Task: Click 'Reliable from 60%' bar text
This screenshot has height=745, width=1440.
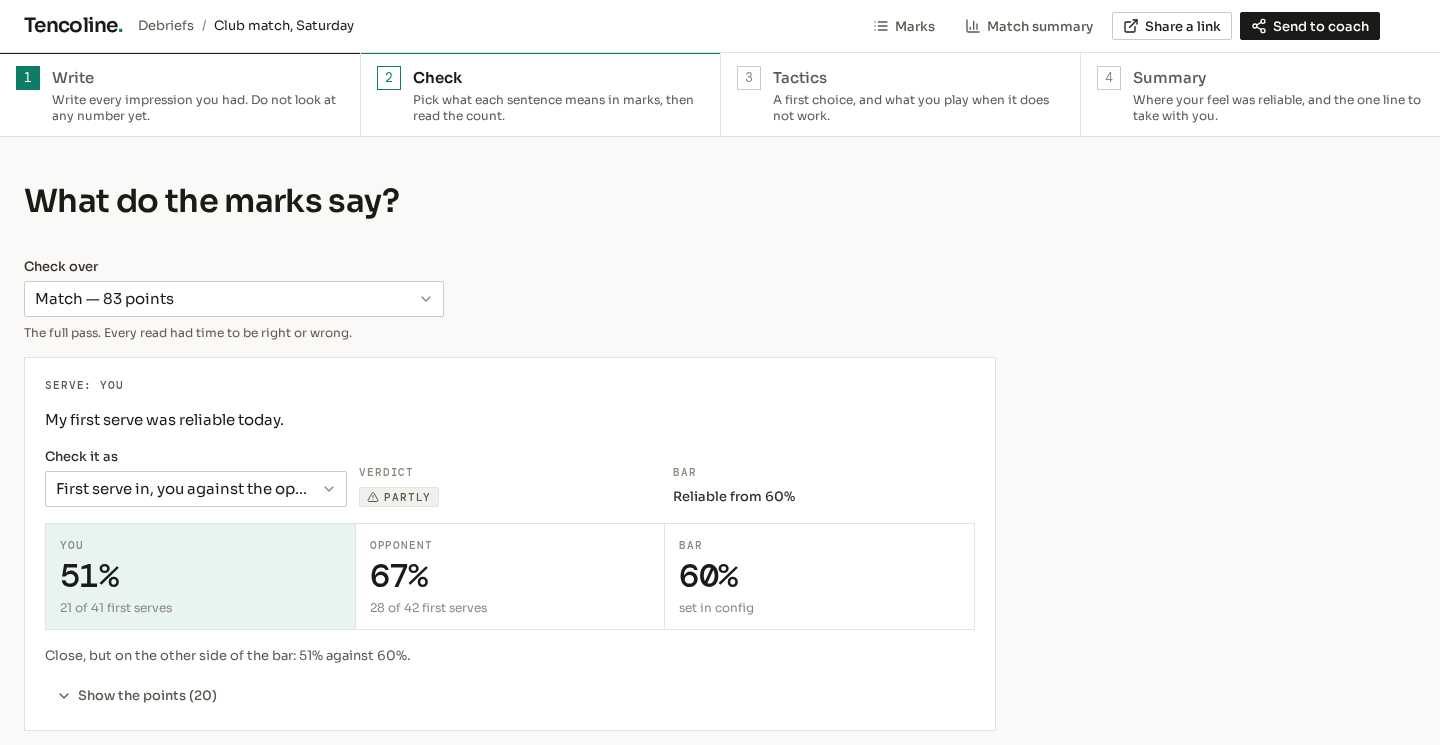Action: click(734, 497)
